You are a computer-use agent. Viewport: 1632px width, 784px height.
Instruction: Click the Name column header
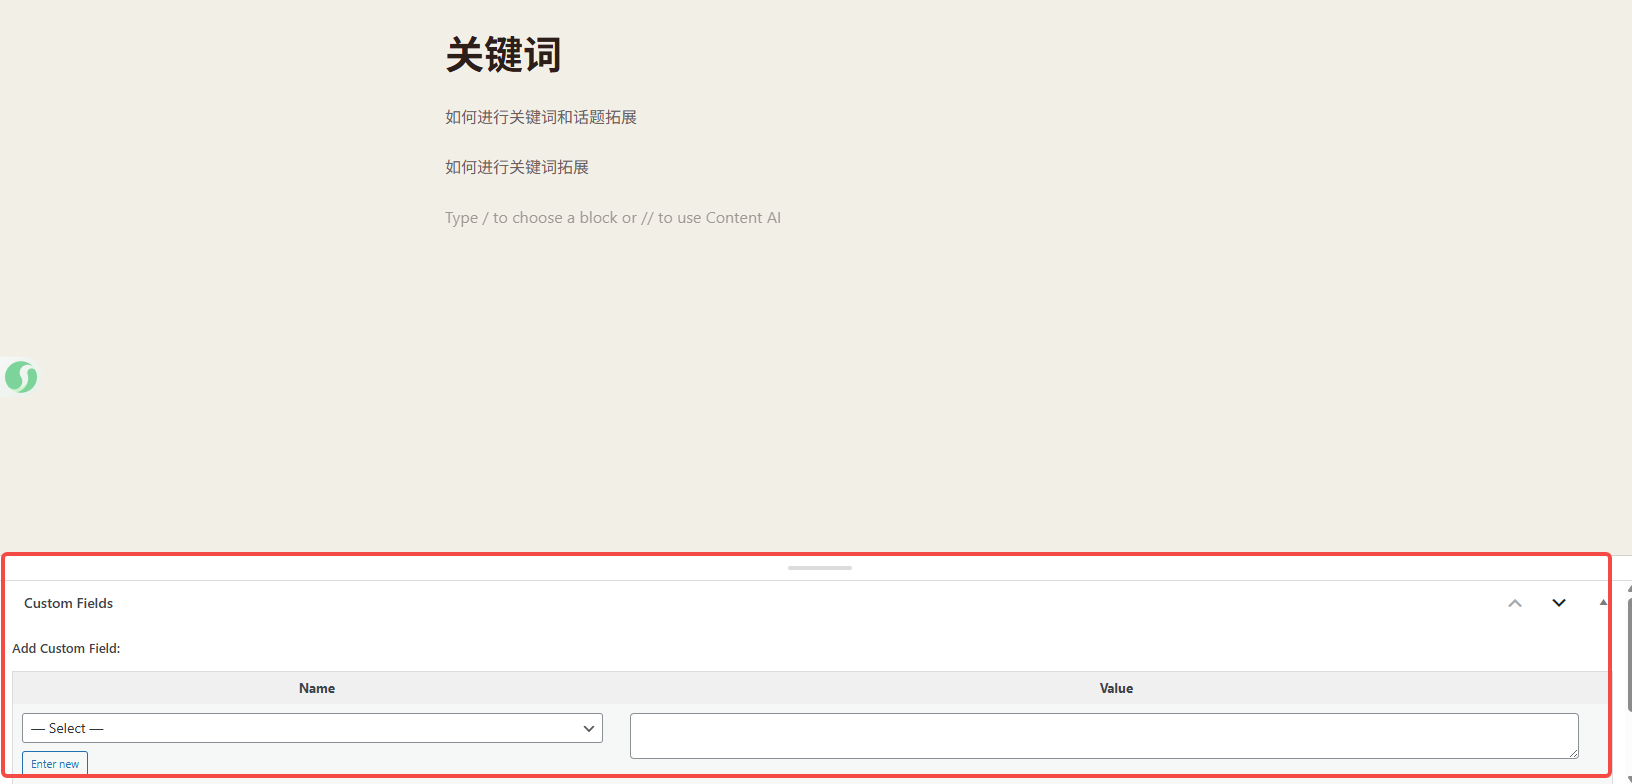click(x=317, y=688)
